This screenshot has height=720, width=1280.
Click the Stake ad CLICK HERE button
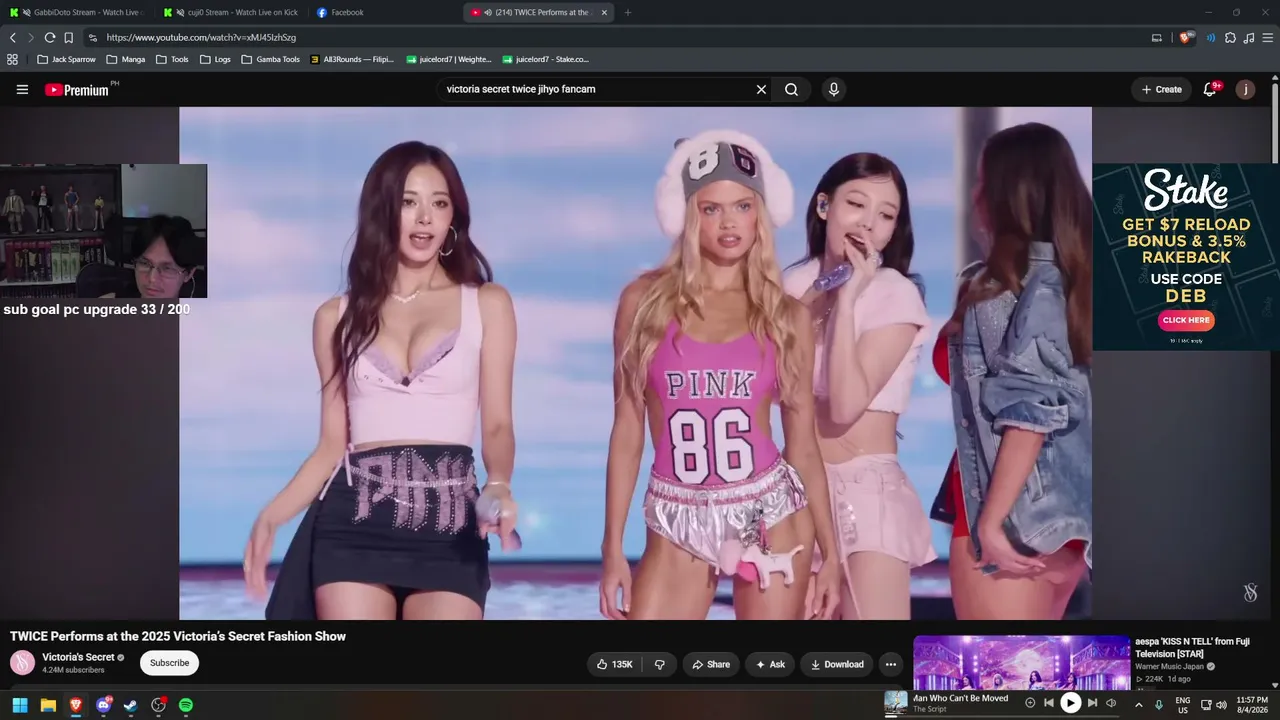1186,320
